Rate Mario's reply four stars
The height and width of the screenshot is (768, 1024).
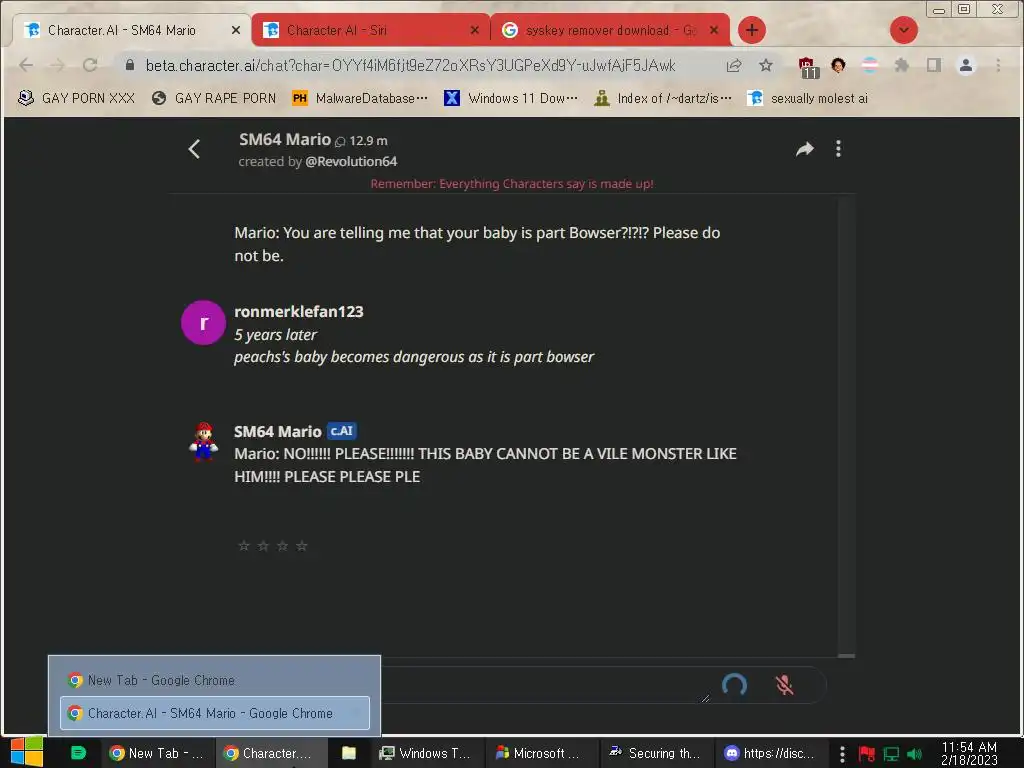click(x=302, y=545)
